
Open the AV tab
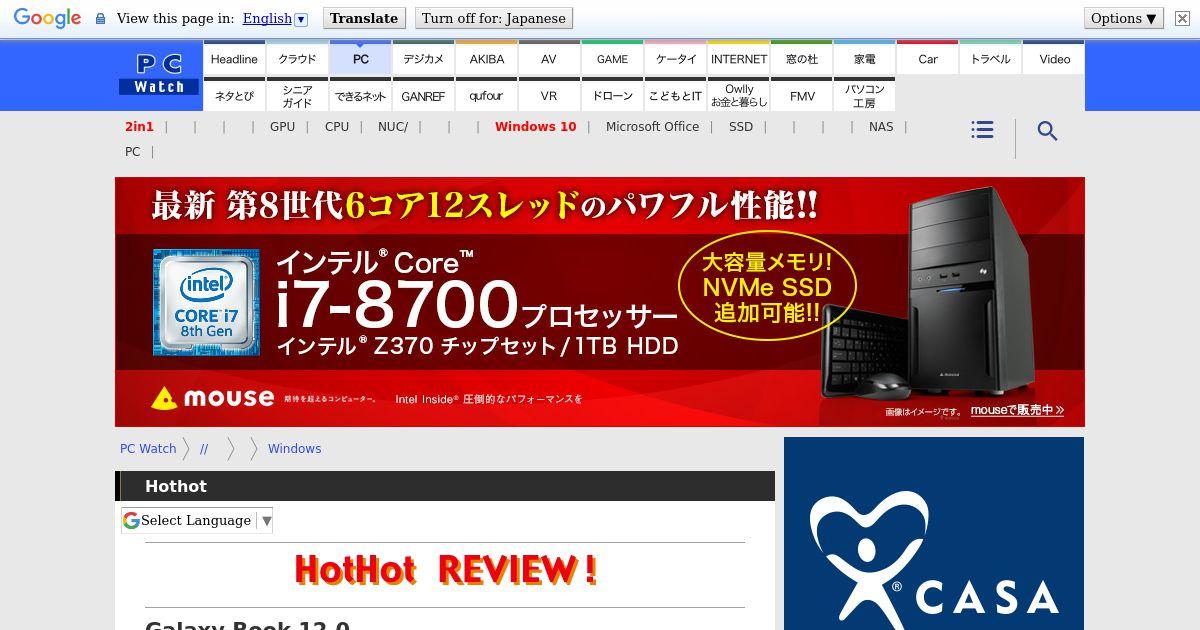point(549,58)
